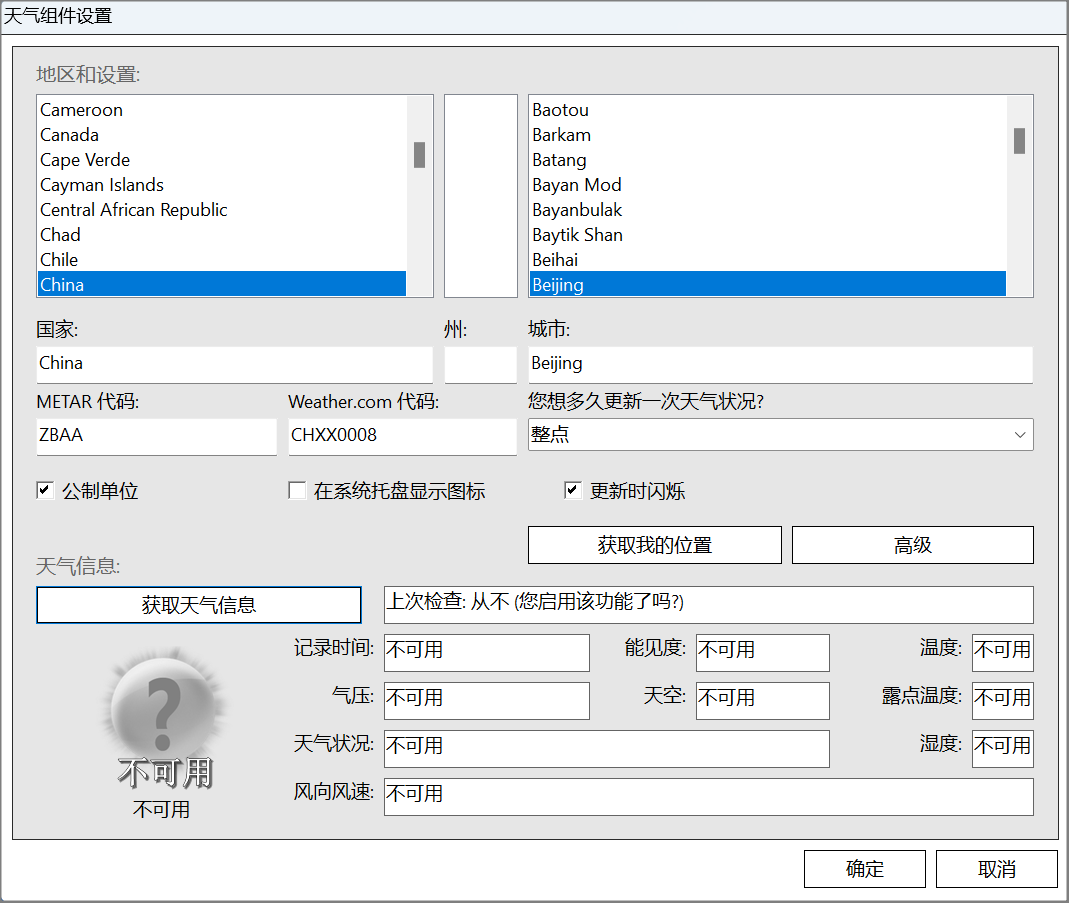The image size is (1069, 903).
Task: Open 高级 advanced settings
Action: click(x=912, y=545)
